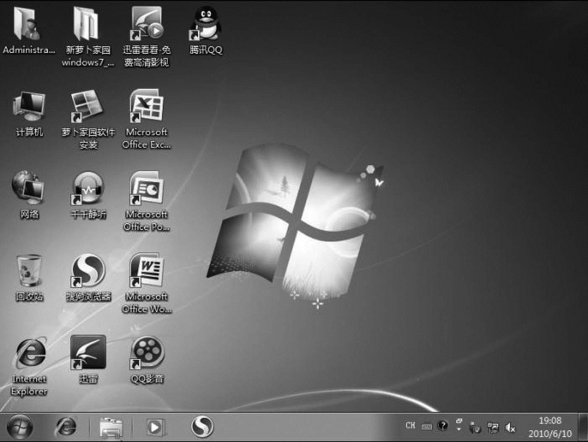Select the Microsoft Office PowerPoint shortcut

147,202
